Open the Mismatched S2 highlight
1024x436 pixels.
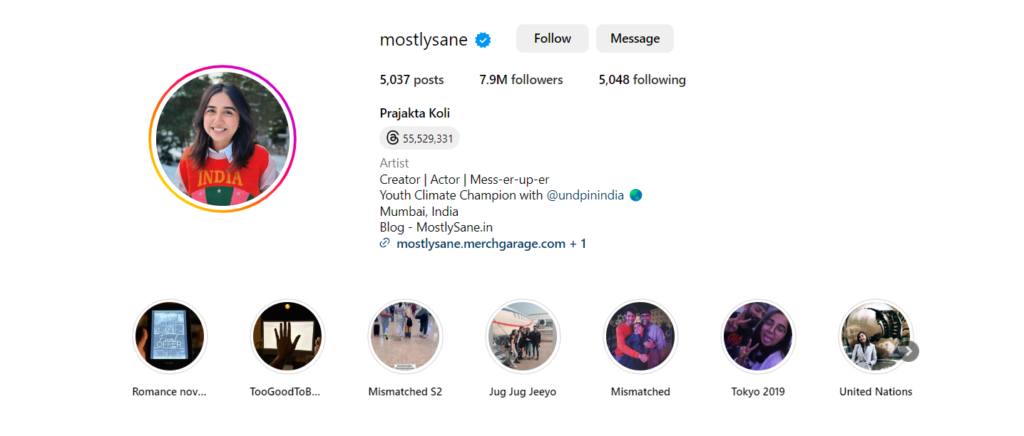pyautogui.click(x=405, y=337)
